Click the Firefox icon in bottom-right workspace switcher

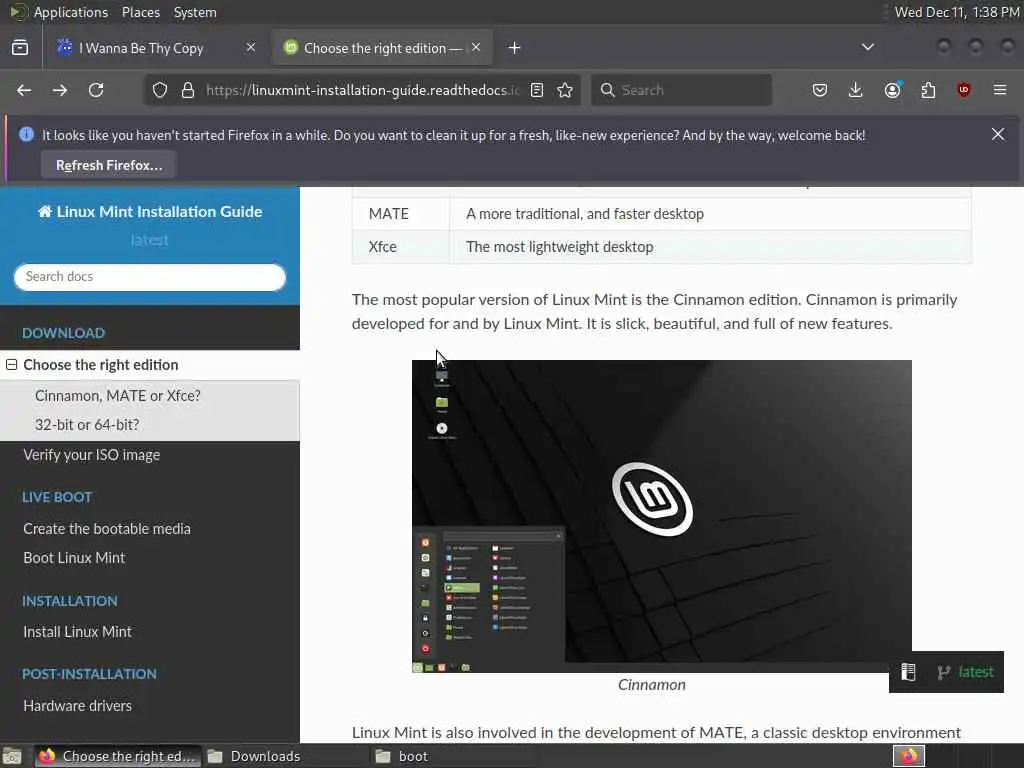(909, 756)
